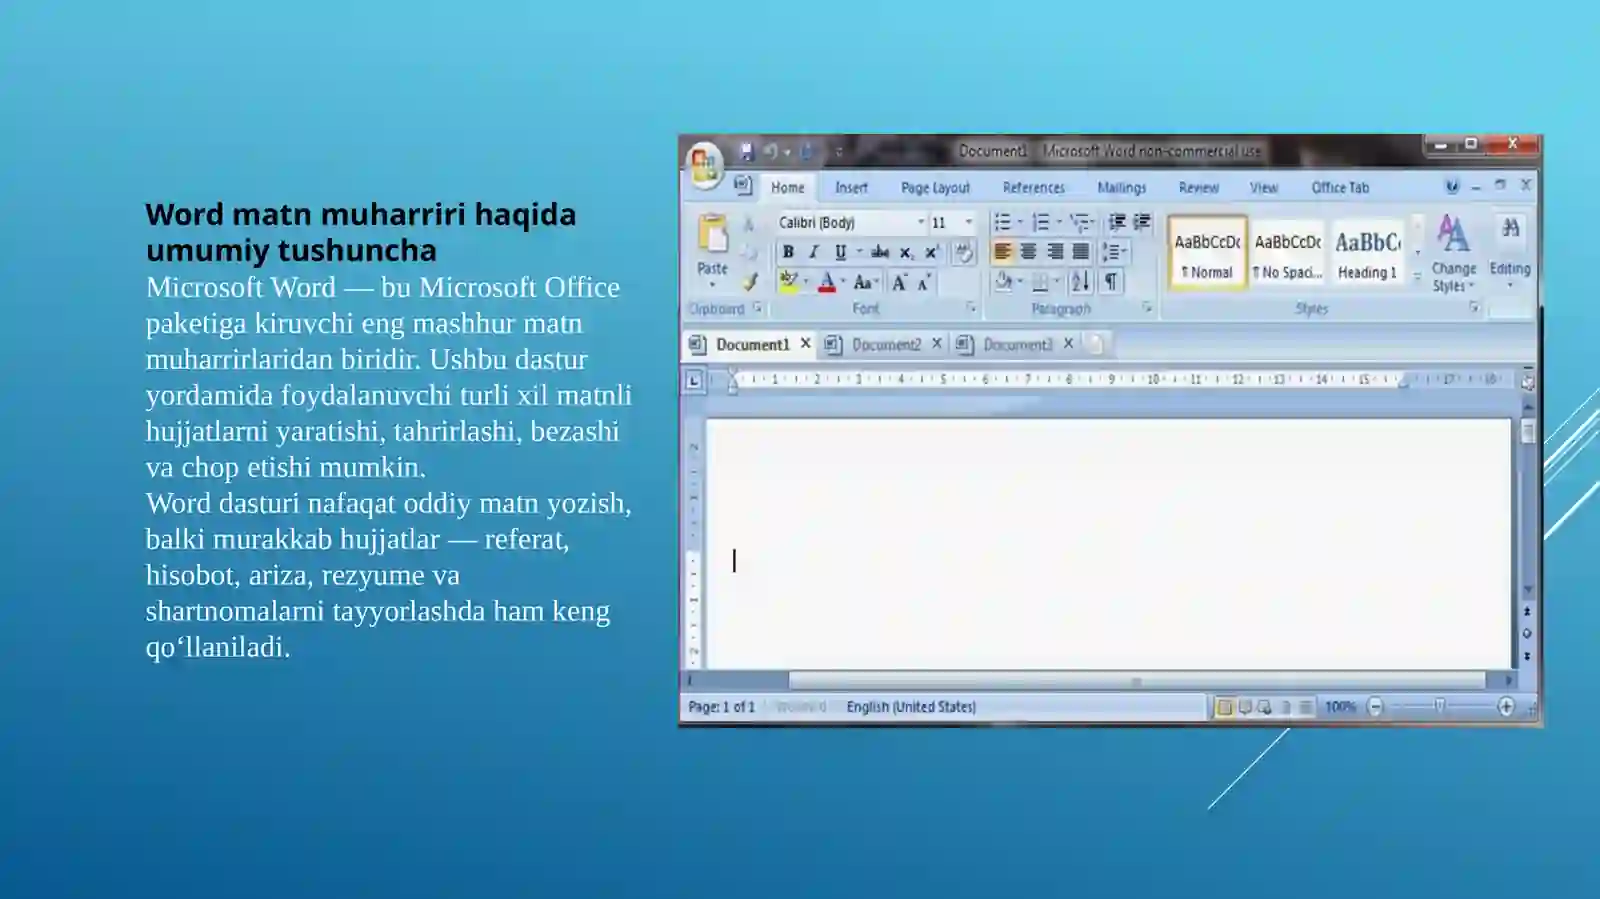Sort the selected text
This screenshot has height=899, width=1600.
tap(1080, 282)
